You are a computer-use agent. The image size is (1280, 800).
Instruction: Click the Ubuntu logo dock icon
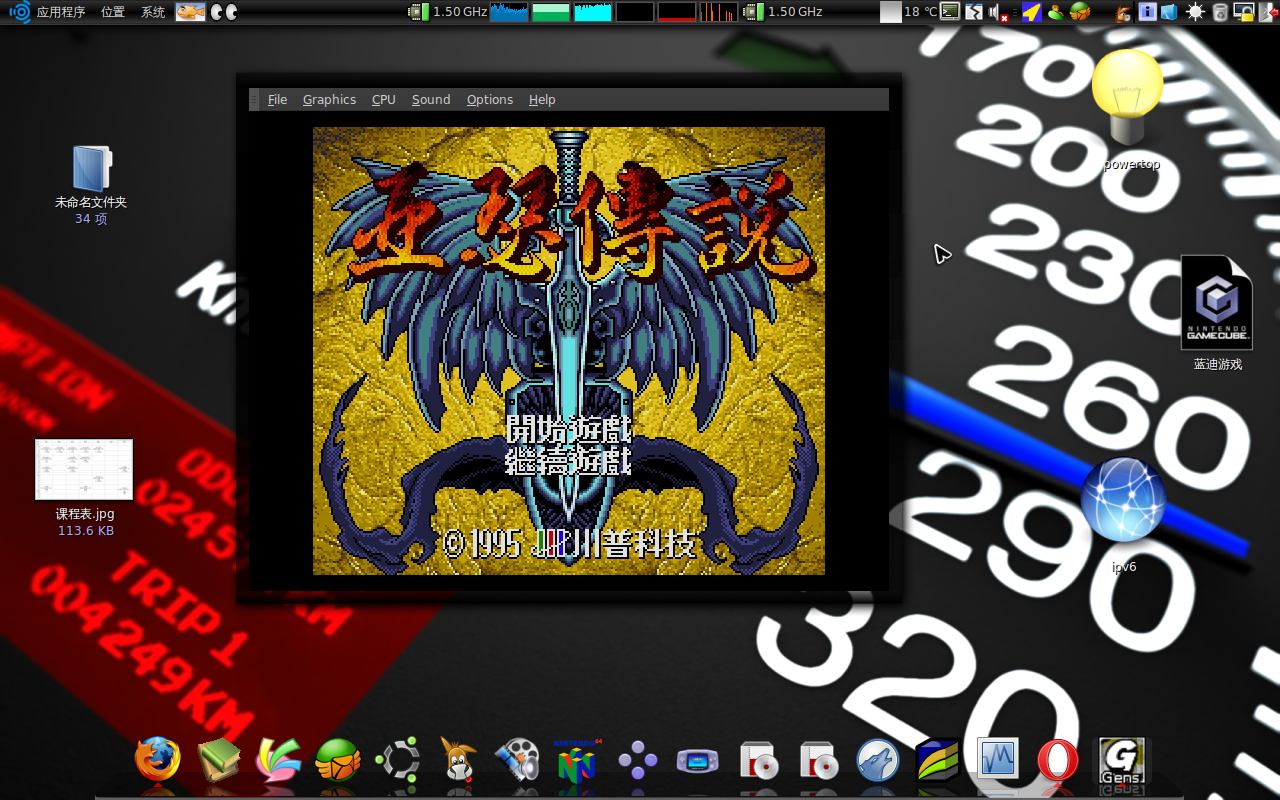[x=398, y=760]
